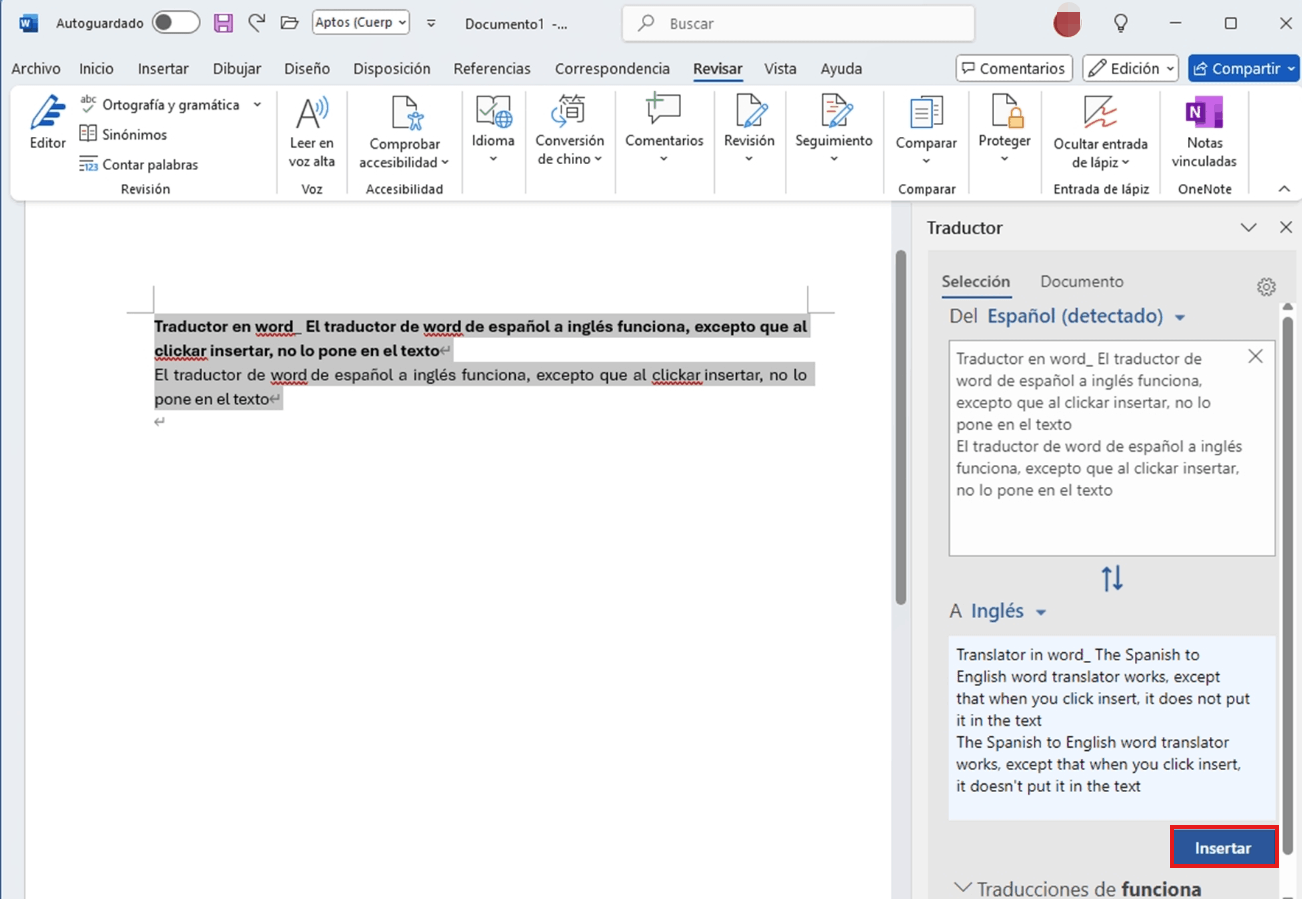The width and height of the screenshot is (1302, 899).
Task: Open Traductor settings gear
Action: click(1266, 287)
